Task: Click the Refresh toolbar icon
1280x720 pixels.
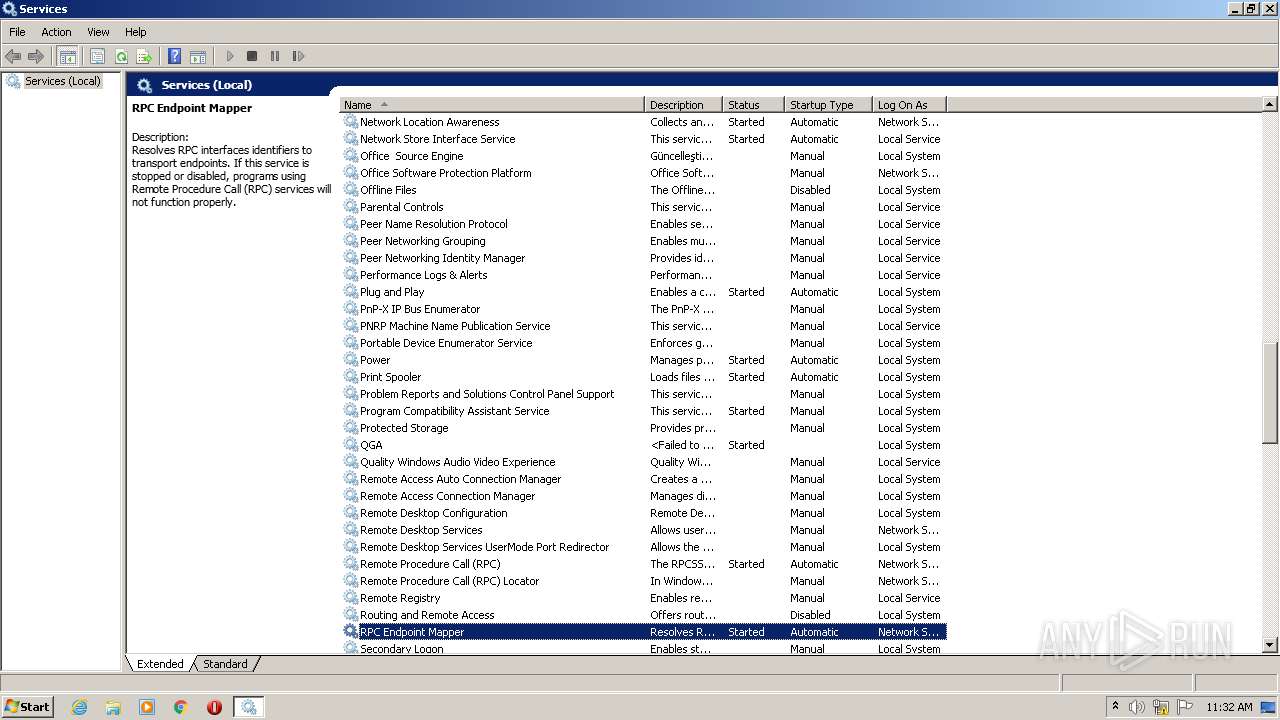Action: click(121, 57)
